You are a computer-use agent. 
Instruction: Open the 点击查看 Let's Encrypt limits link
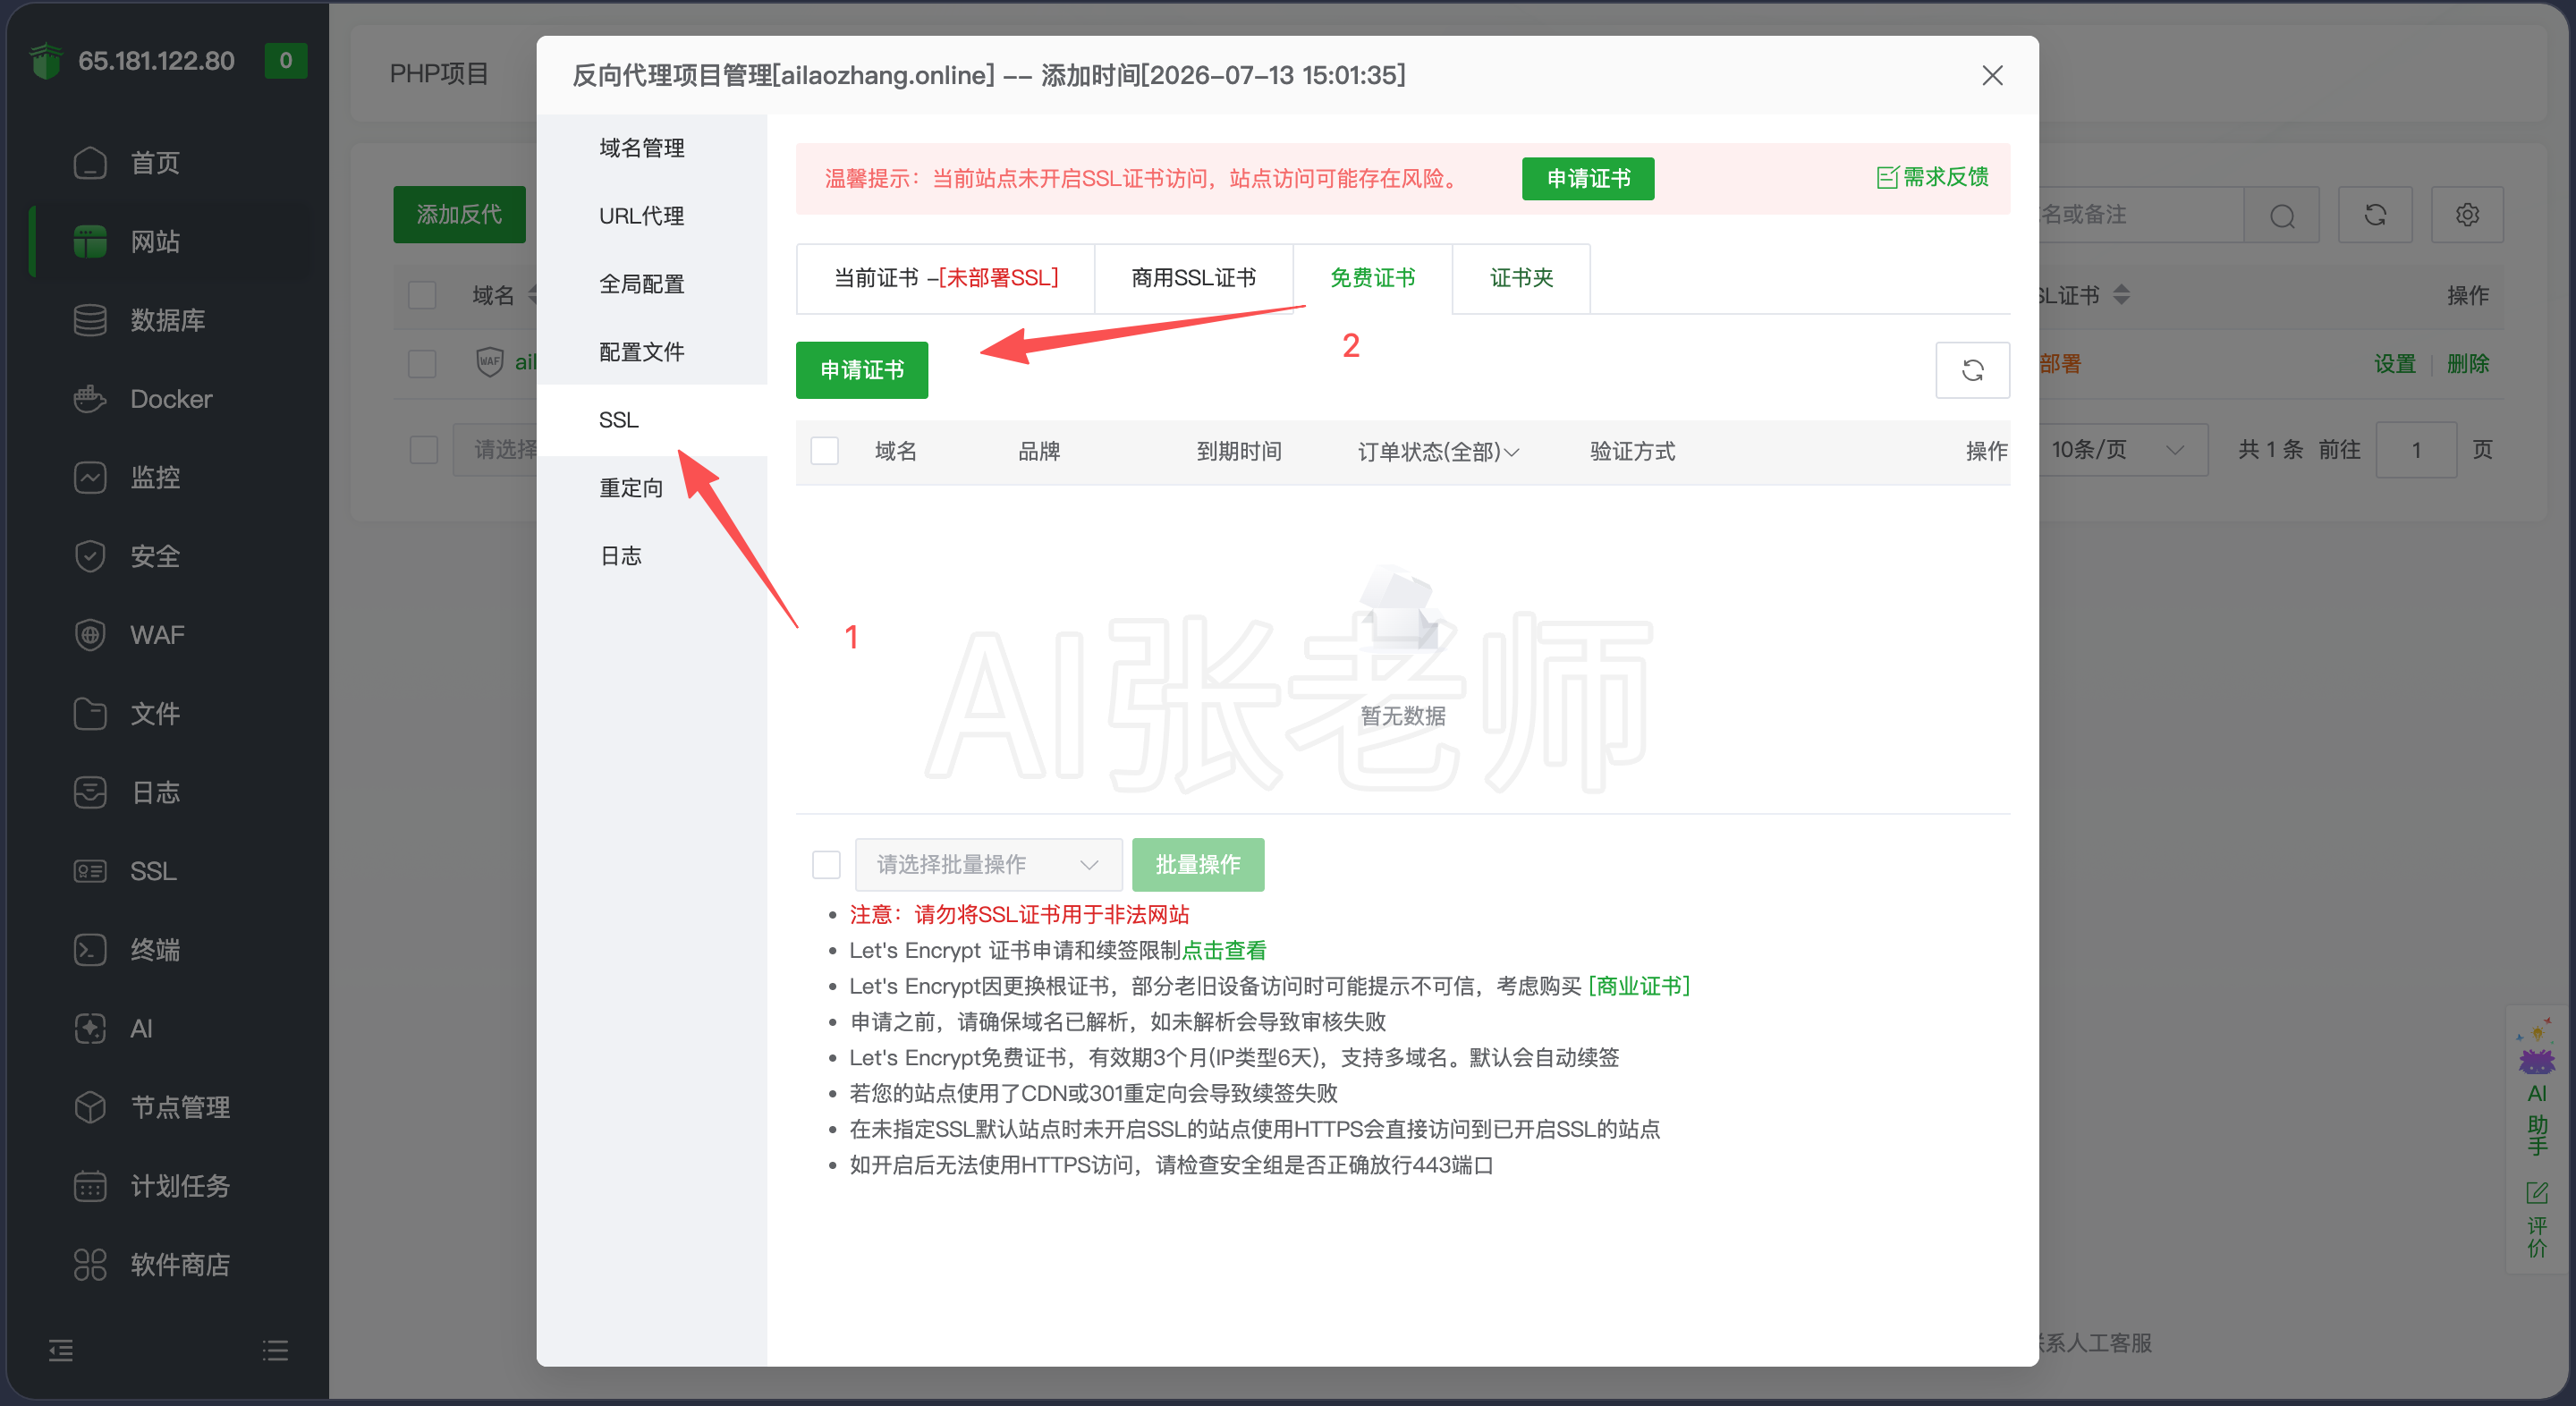pyautogui.click(x=1224, y=950)
